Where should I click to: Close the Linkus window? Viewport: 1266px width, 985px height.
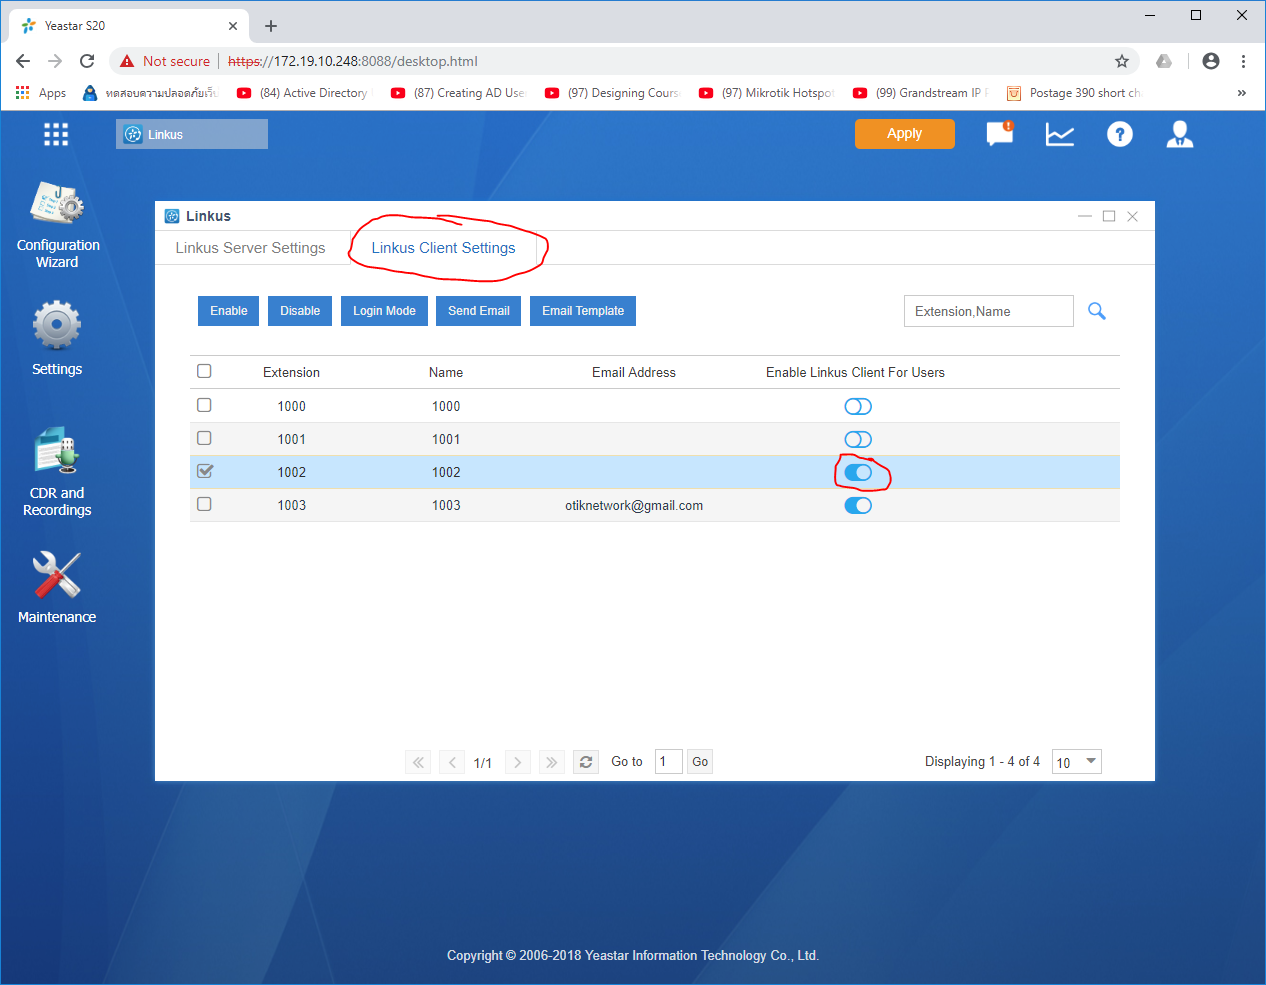[x=1133, y=216]
